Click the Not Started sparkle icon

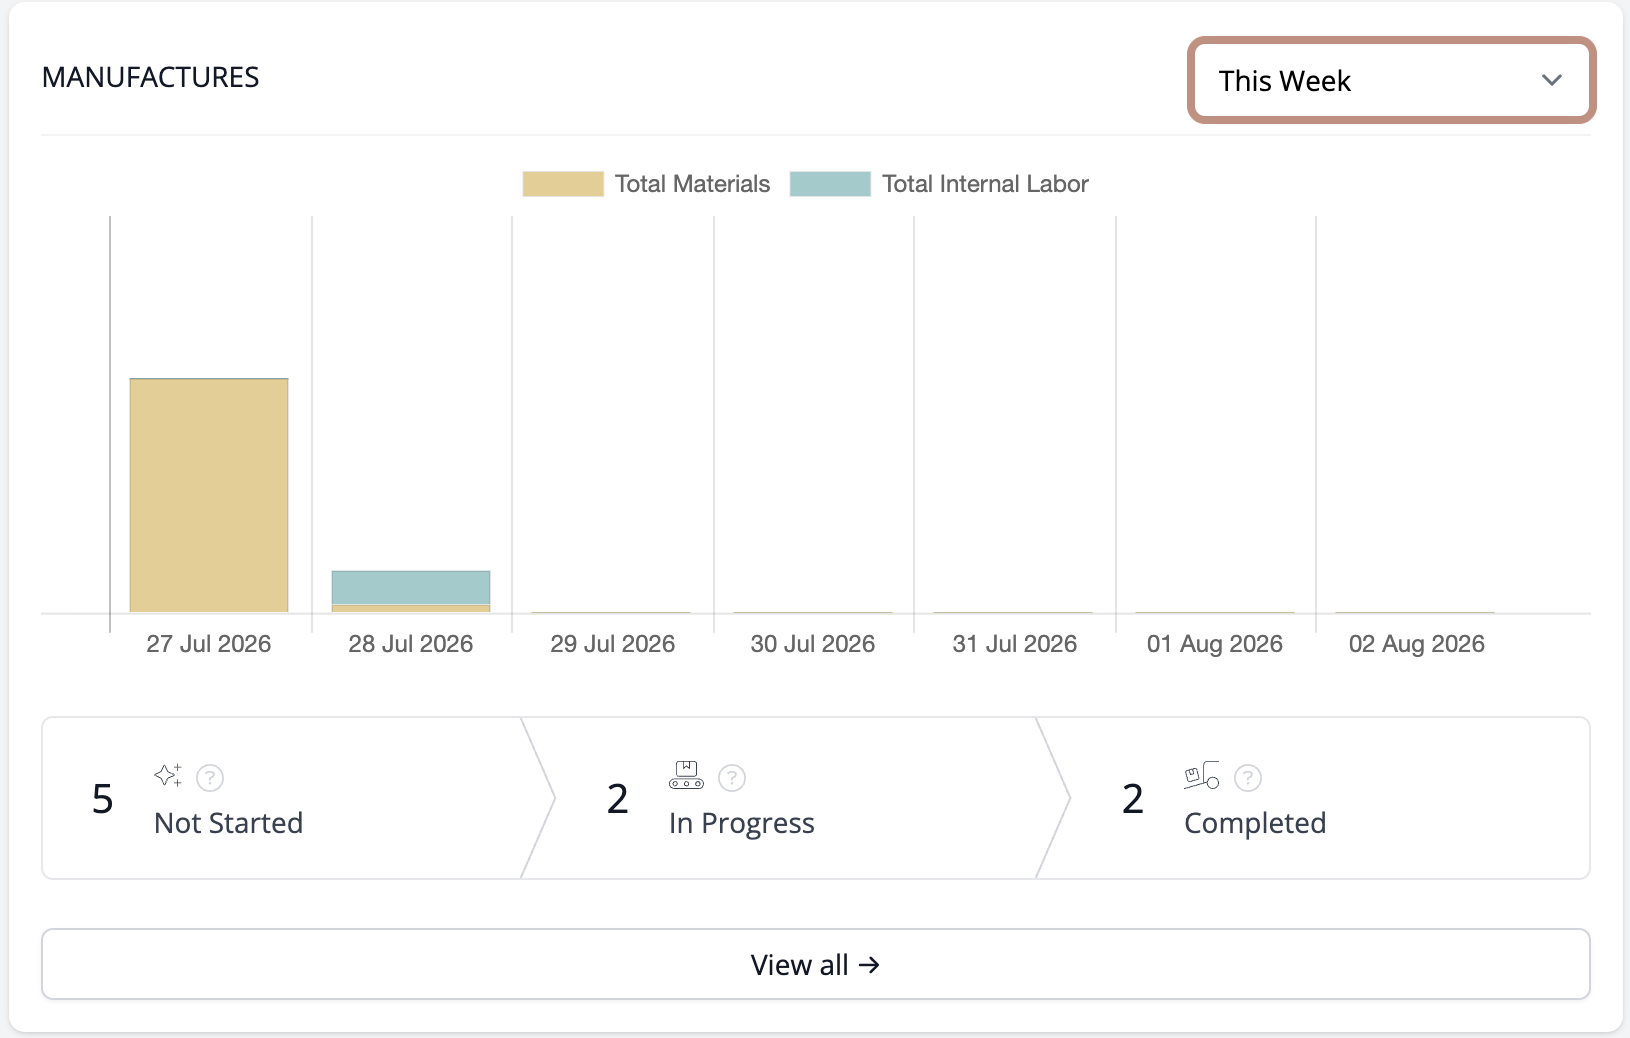click(168, 776)
